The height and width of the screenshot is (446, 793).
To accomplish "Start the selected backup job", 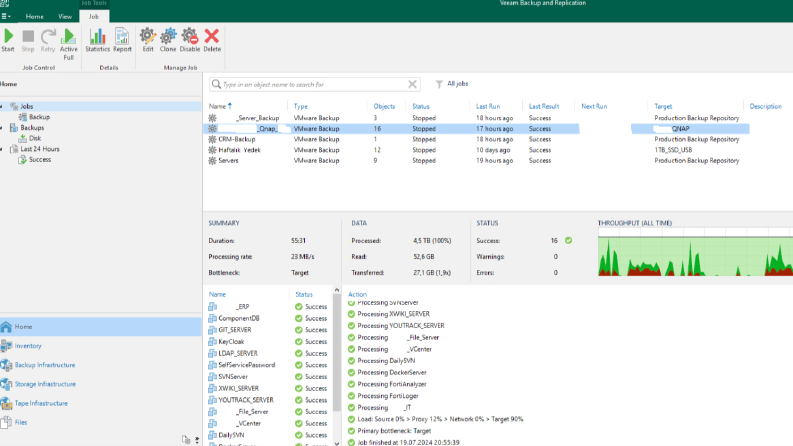I will pos(8,40).
